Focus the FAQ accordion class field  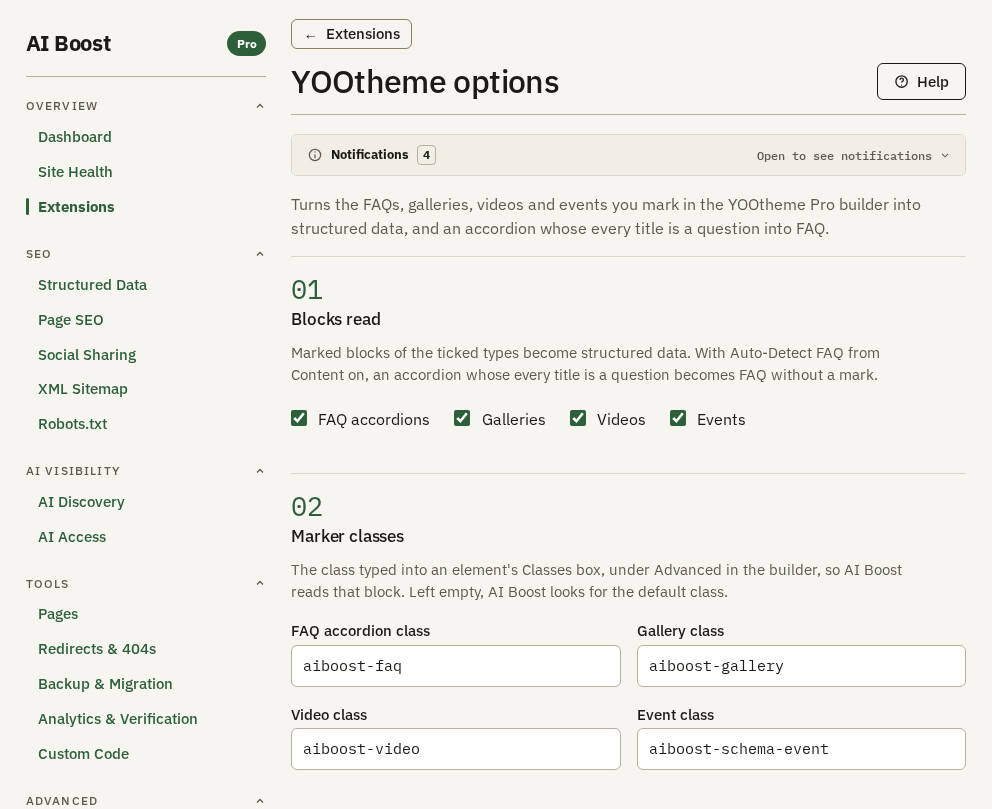456,666
